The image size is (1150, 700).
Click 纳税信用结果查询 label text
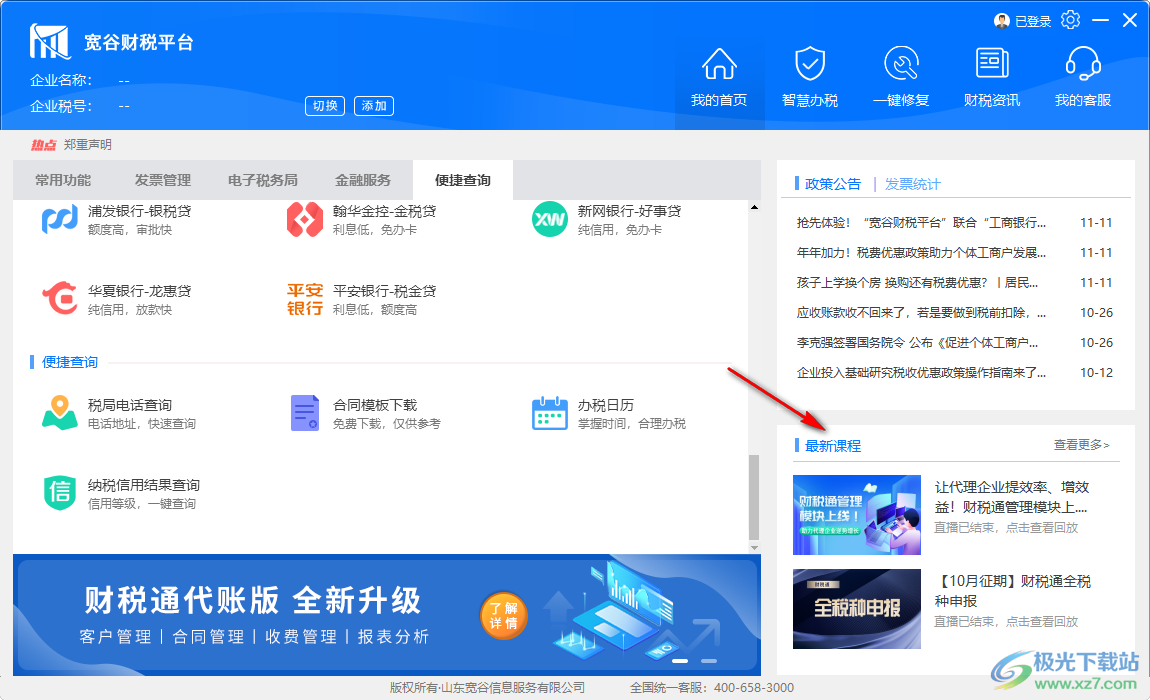tap(144, 485)
